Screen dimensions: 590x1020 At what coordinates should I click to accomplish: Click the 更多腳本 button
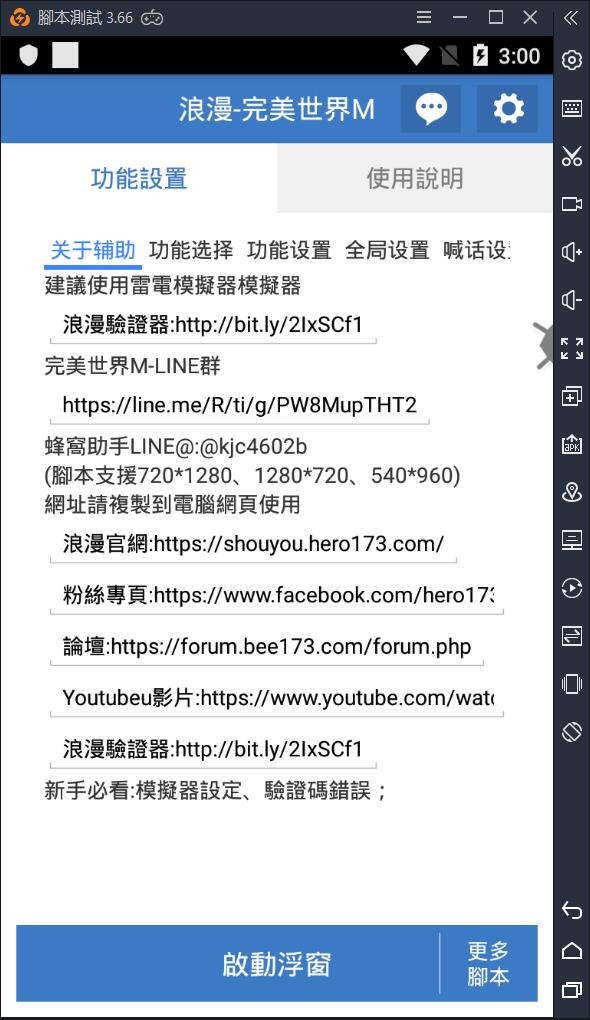point(489,963)
